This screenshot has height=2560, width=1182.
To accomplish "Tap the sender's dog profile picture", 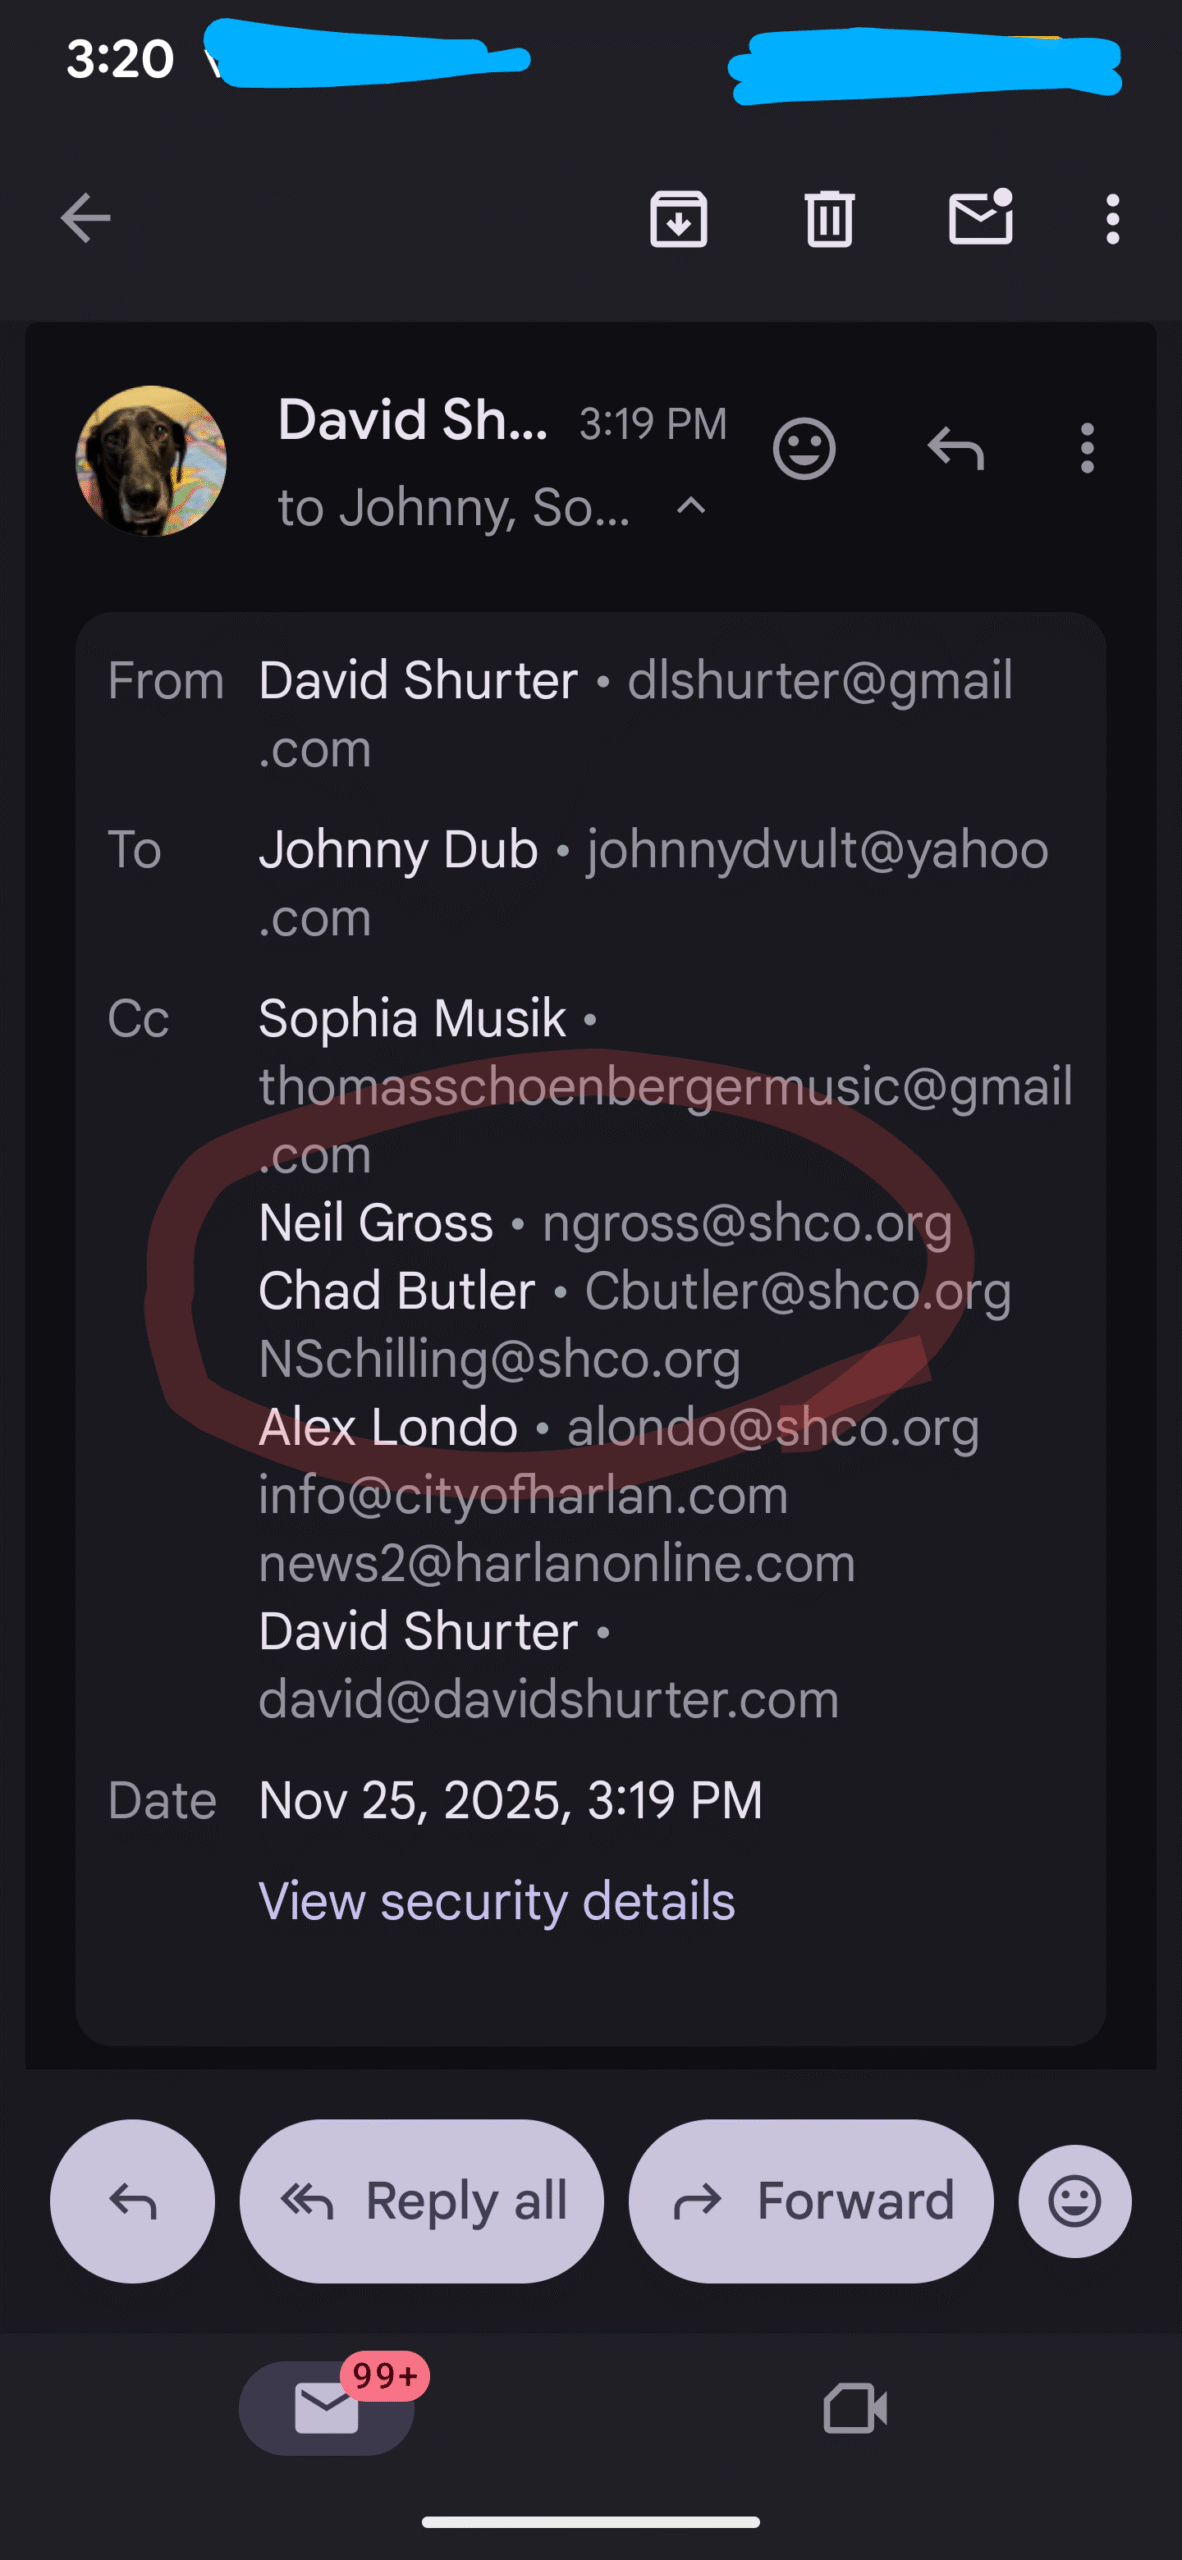I will [151, 461].
